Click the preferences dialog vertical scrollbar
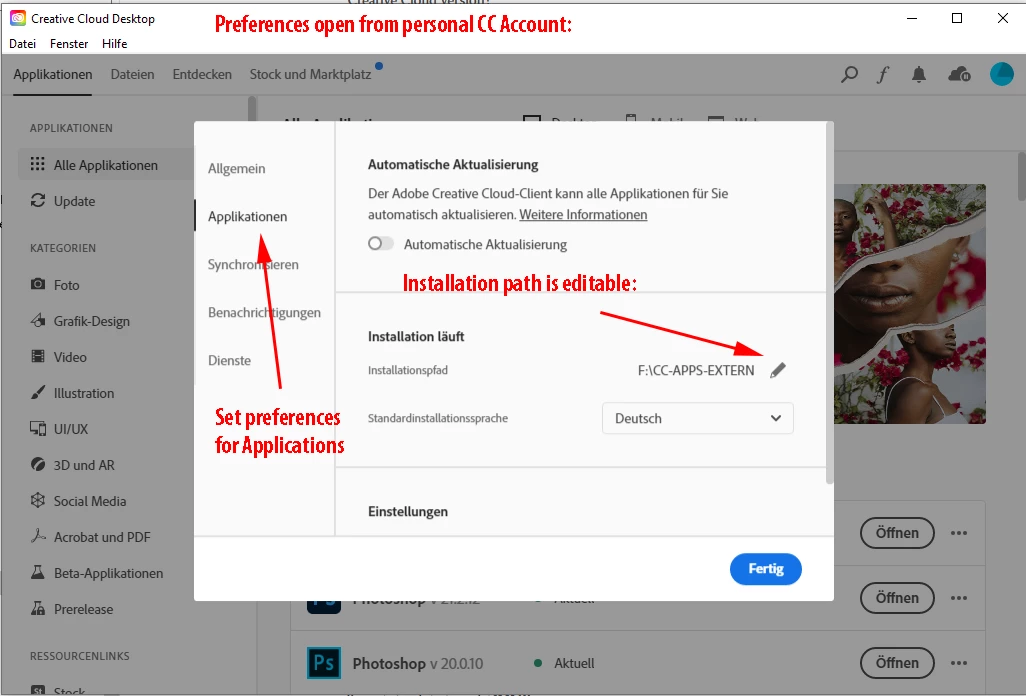 coord(830,302)
